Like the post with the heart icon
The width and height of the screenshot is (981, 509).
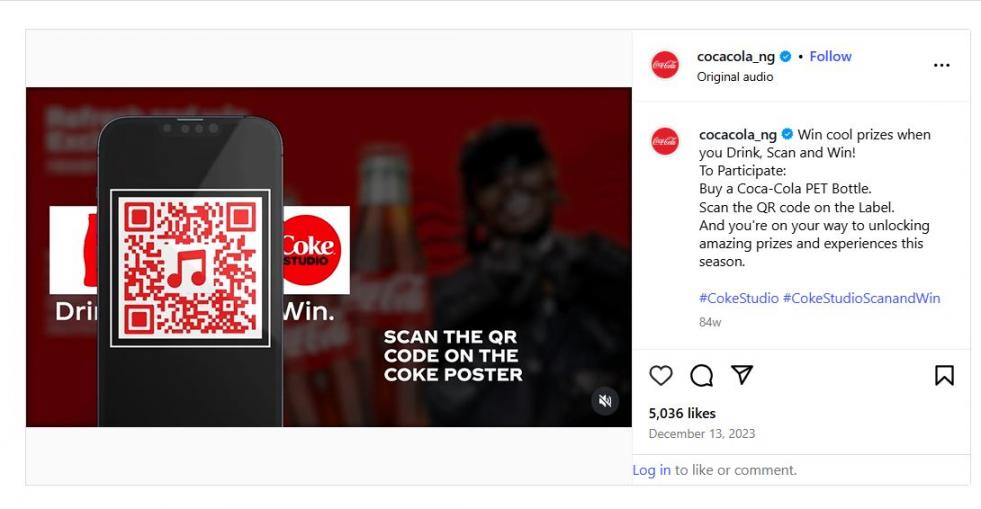pos(661,375)
